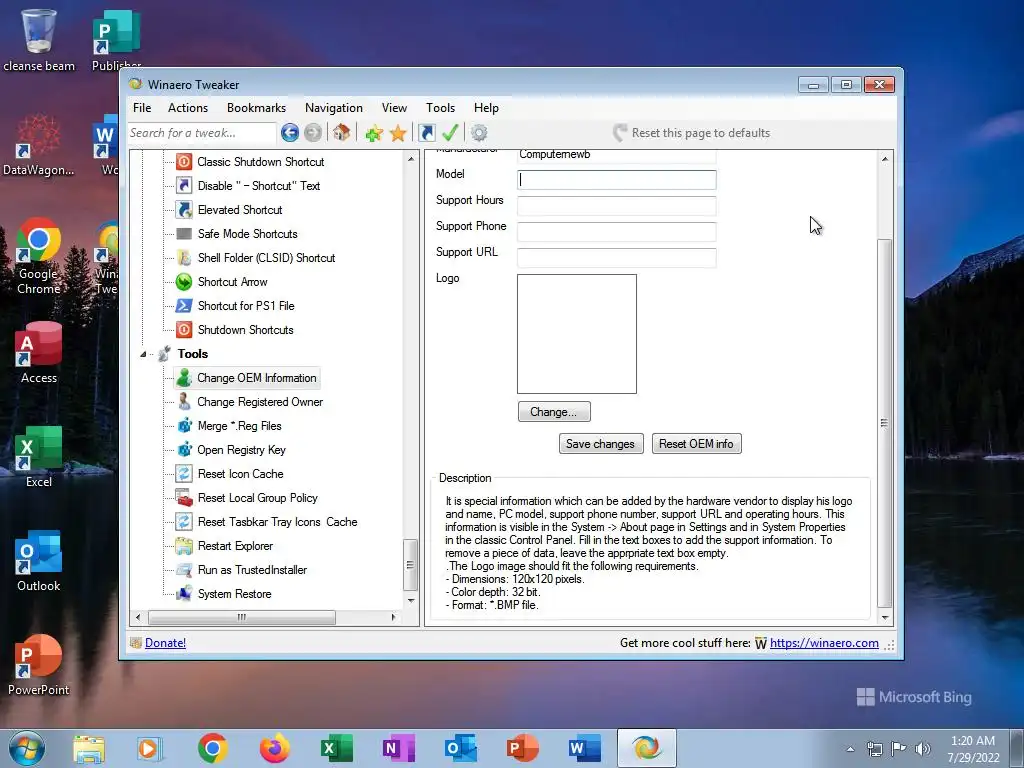Click the volume speaker icon in system tray
The height and width of the screenshot is (768, 1024).
point(923,748)
